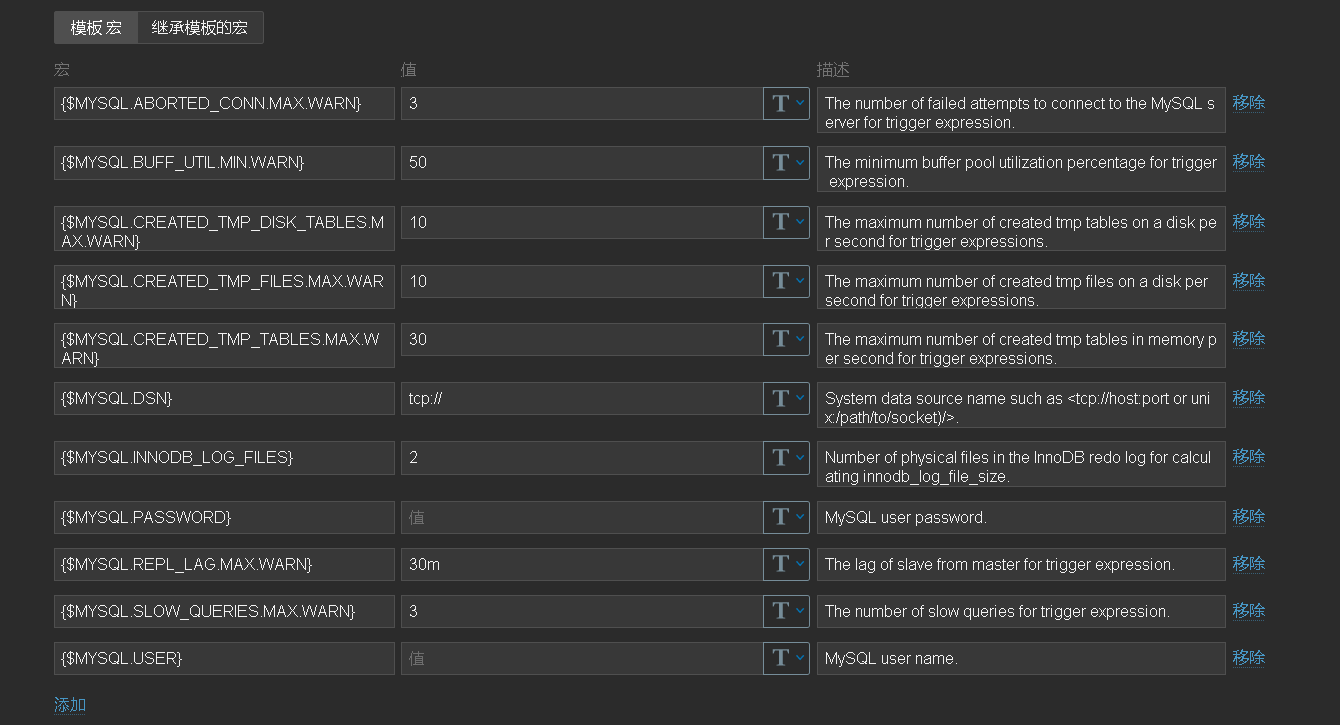Click text-type icon for {$MYSQL.CREATED_TMP_DISK_TABLES.MAX.WARN}
The height and width of the screenshot is (725, 1340).
coord(786,222)
